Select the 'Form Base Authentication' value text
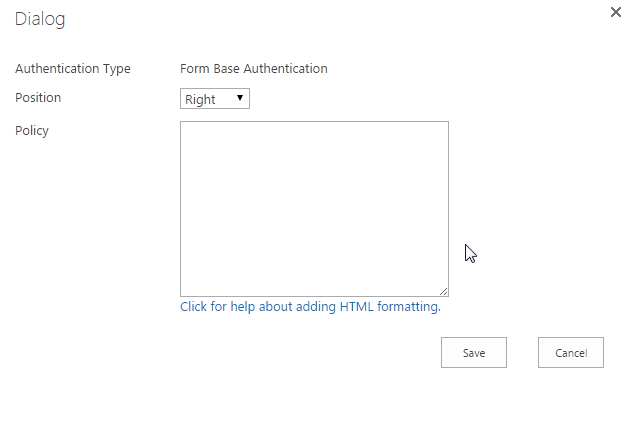The width and height of the screenshot is (632, 448). (x=253, y=69)
